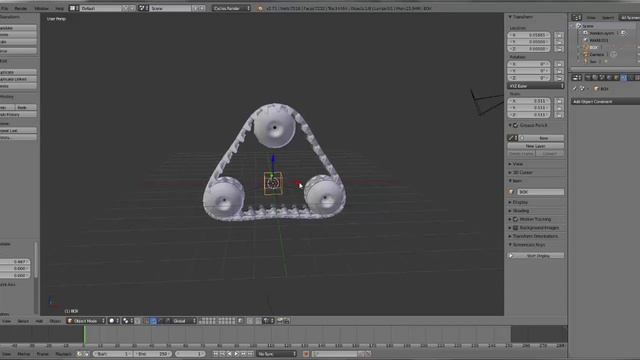The width and height of the screenshot is (640, 360).
Task: Click the Start Display button in Screencast Keys
Action: coord(536,256)
